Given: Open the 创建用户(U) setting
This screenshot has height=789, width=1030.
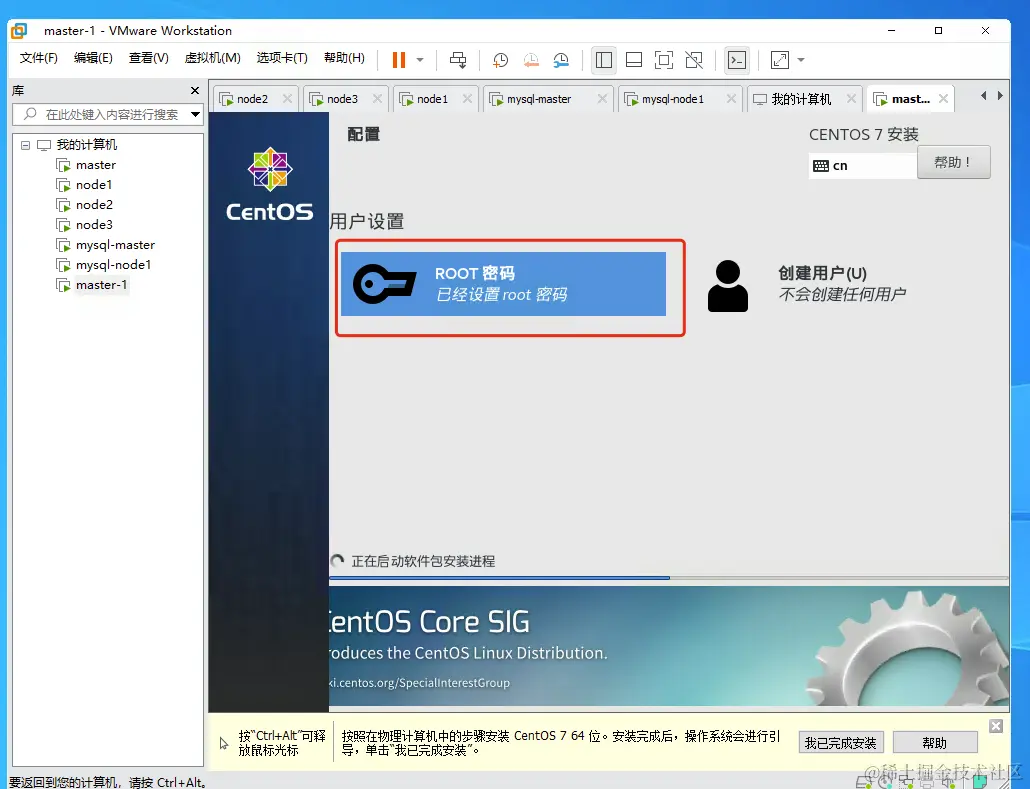Looking at the screenshot, I should 807,285.
